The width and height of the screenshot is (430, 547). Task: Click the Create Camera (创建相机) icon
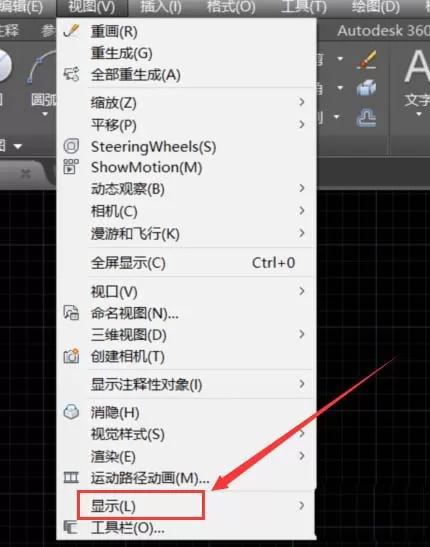point(71,356)
